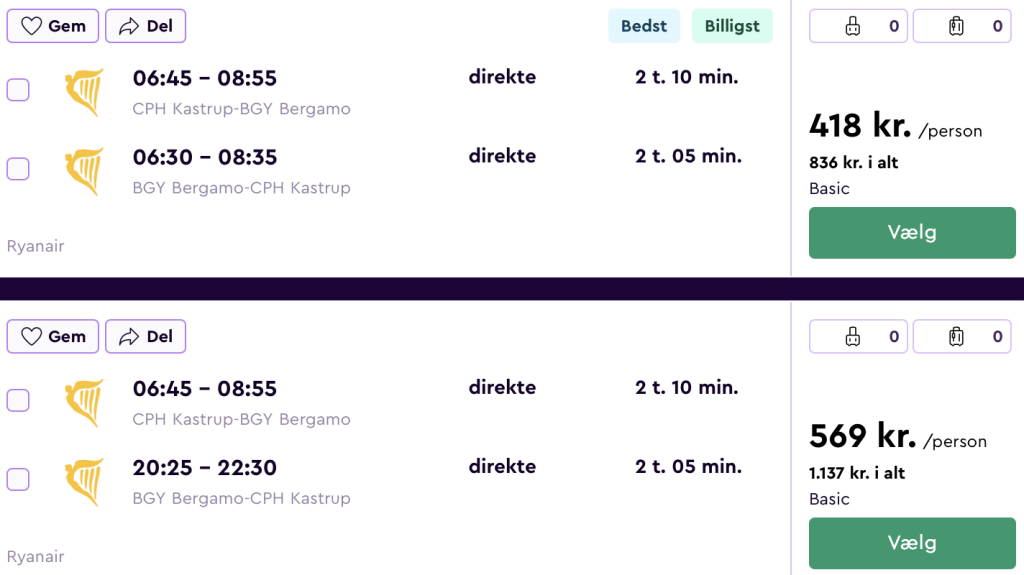Click the 20:25 – 22:30 flight time
Viewport: 1024px width, 575px height.
[205, 468]
